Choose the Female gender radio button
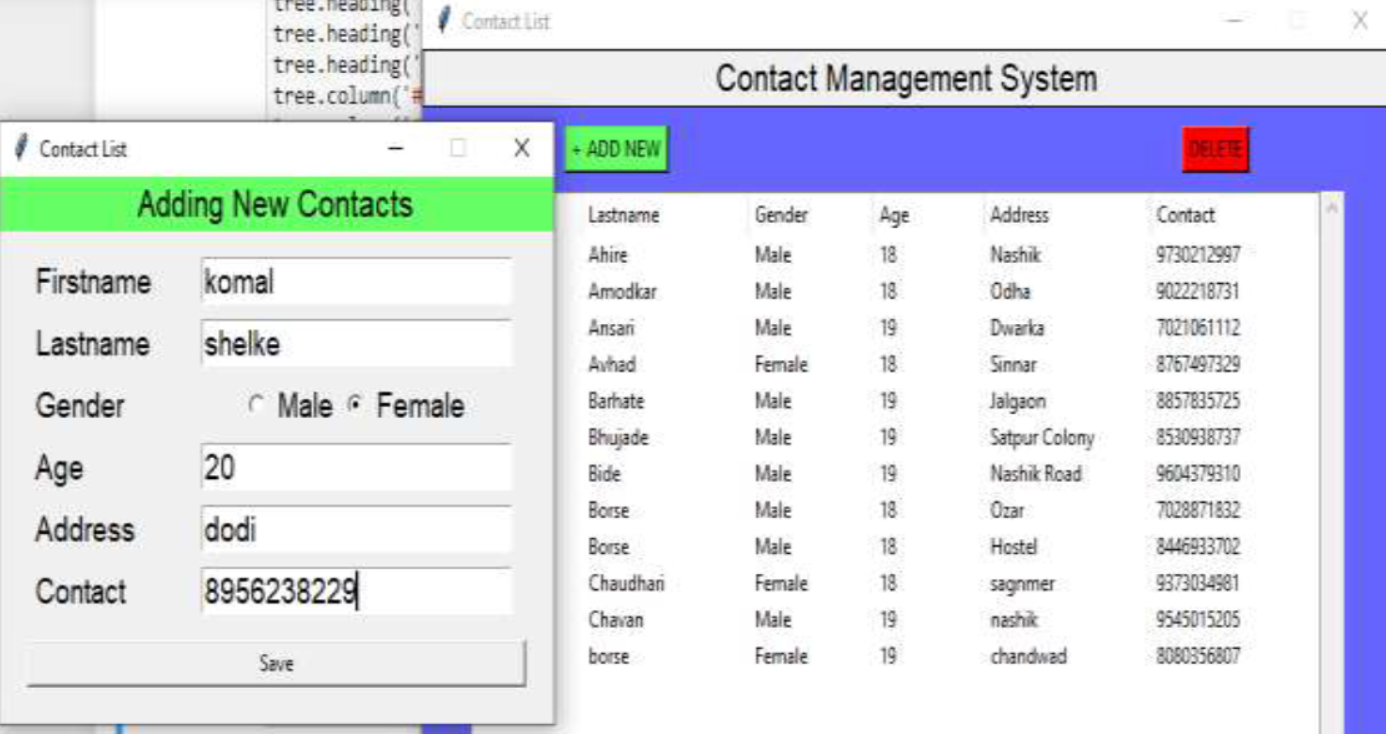 tap(353, 407)
